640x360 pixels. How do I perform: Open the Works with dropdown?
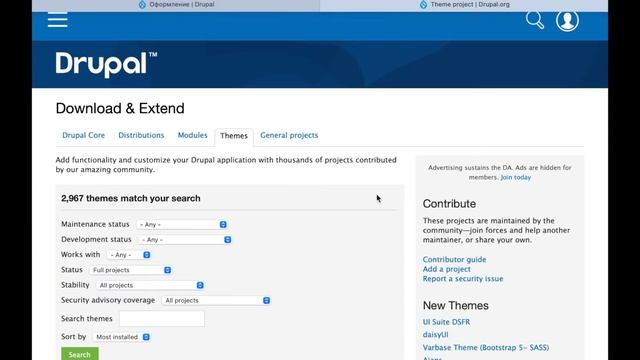pos(129,255)
